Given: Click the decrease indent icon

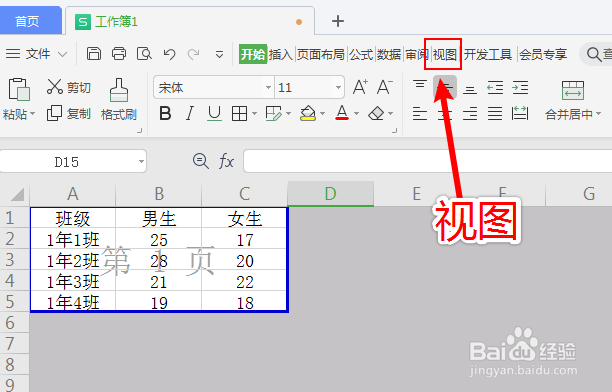Looking at the screenshot, I should point(495,87).
